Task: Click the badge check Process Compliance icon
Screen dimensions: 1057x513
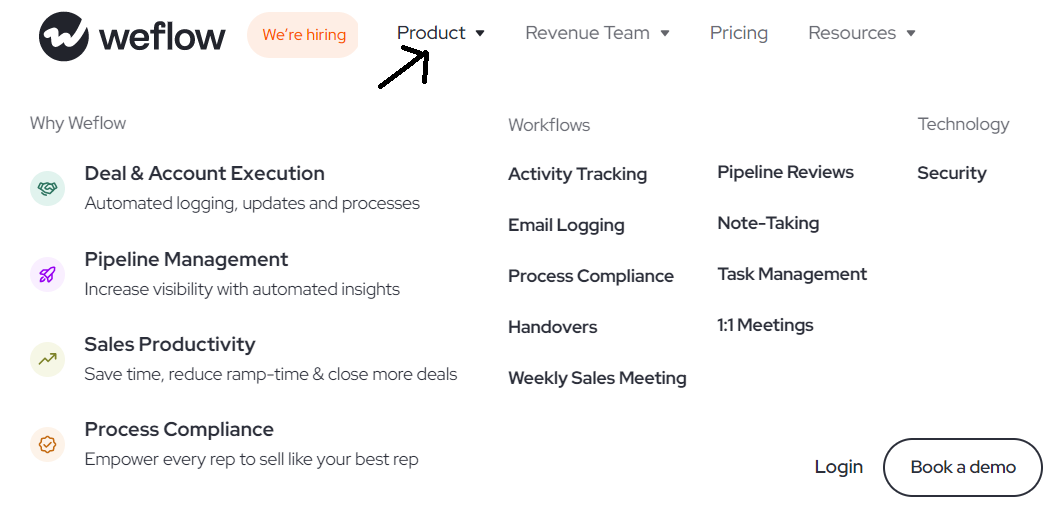Action: tap(47, 444)
